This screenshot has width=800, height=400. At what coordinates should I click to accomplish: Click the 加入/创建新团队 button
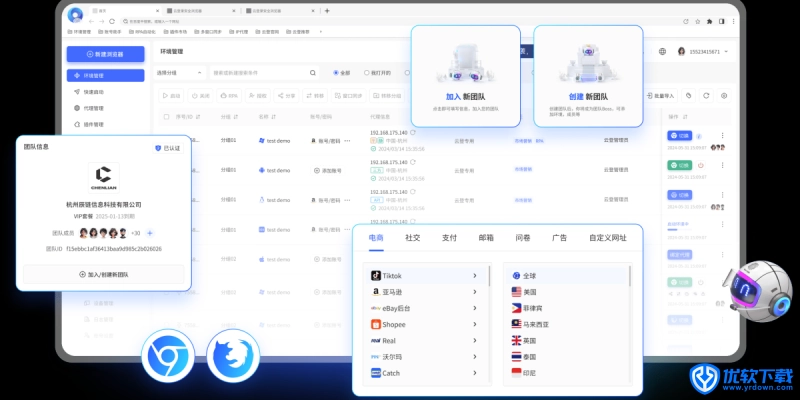coord(104,274)
